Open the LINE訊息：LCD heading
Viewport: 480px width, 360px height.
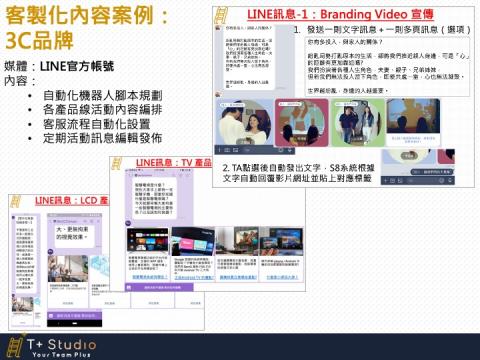pos(71,200)
